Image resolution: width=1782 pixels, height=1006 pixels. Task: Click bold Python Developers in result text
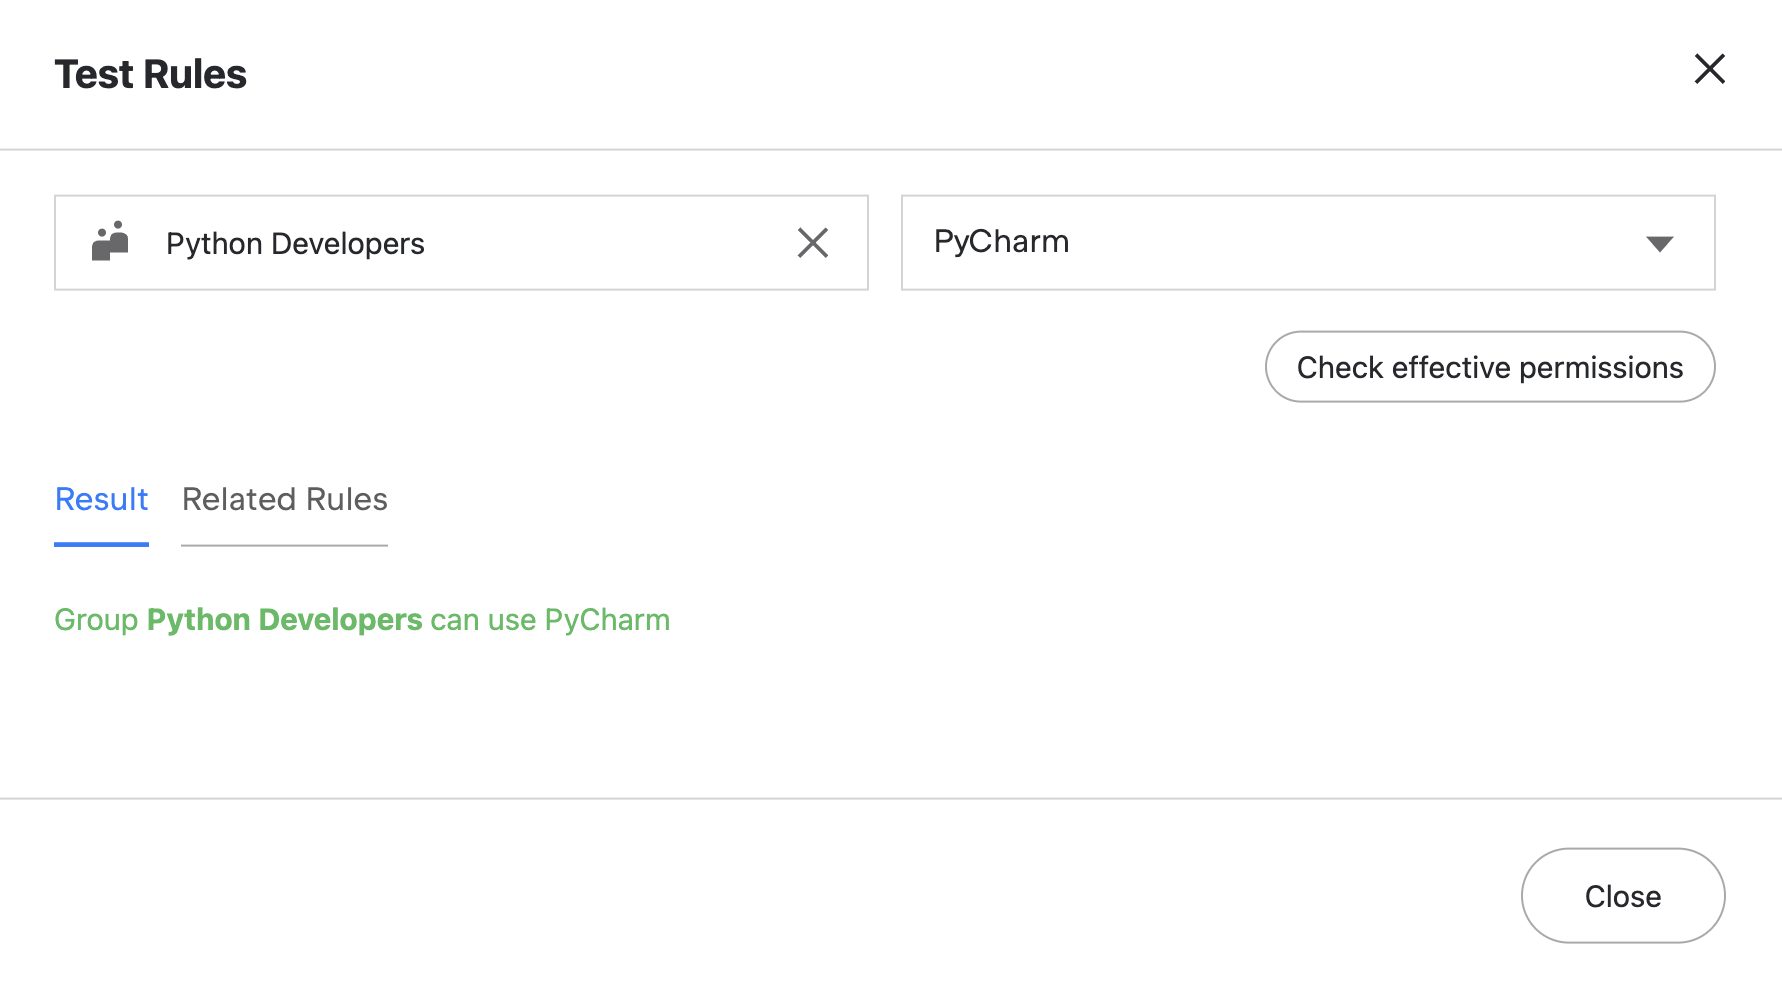(284, 620)
